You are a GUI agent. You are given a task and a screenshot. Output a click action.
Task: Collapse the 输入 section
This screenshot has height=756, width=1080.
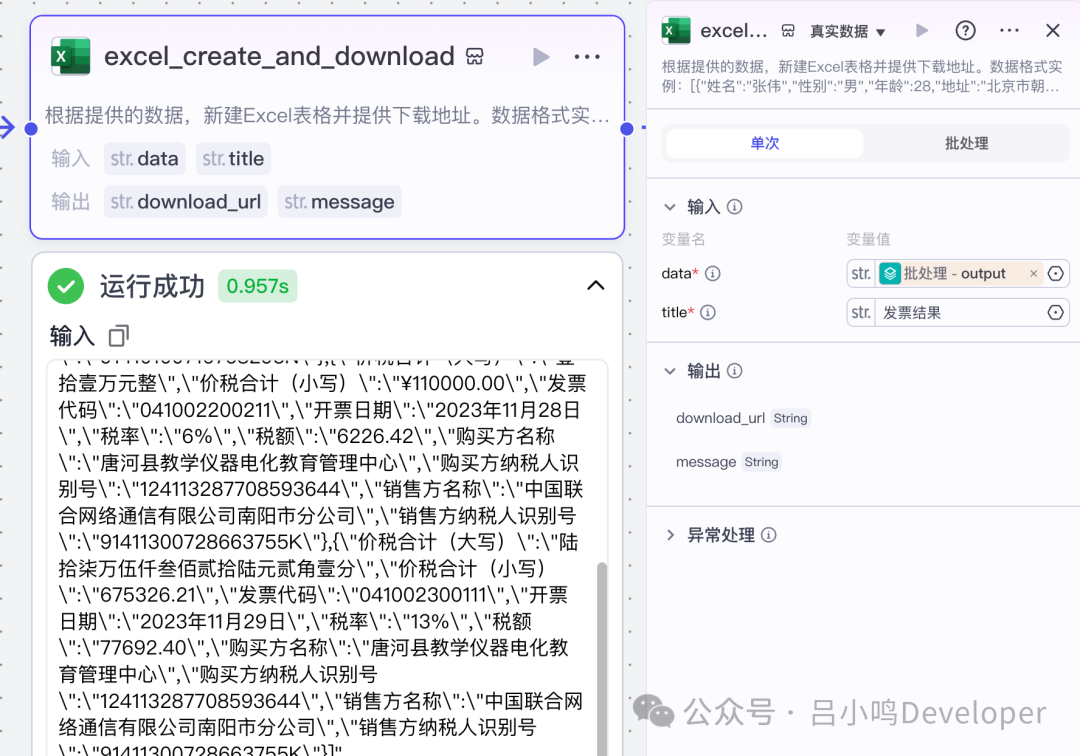click(x=669, y=207)
